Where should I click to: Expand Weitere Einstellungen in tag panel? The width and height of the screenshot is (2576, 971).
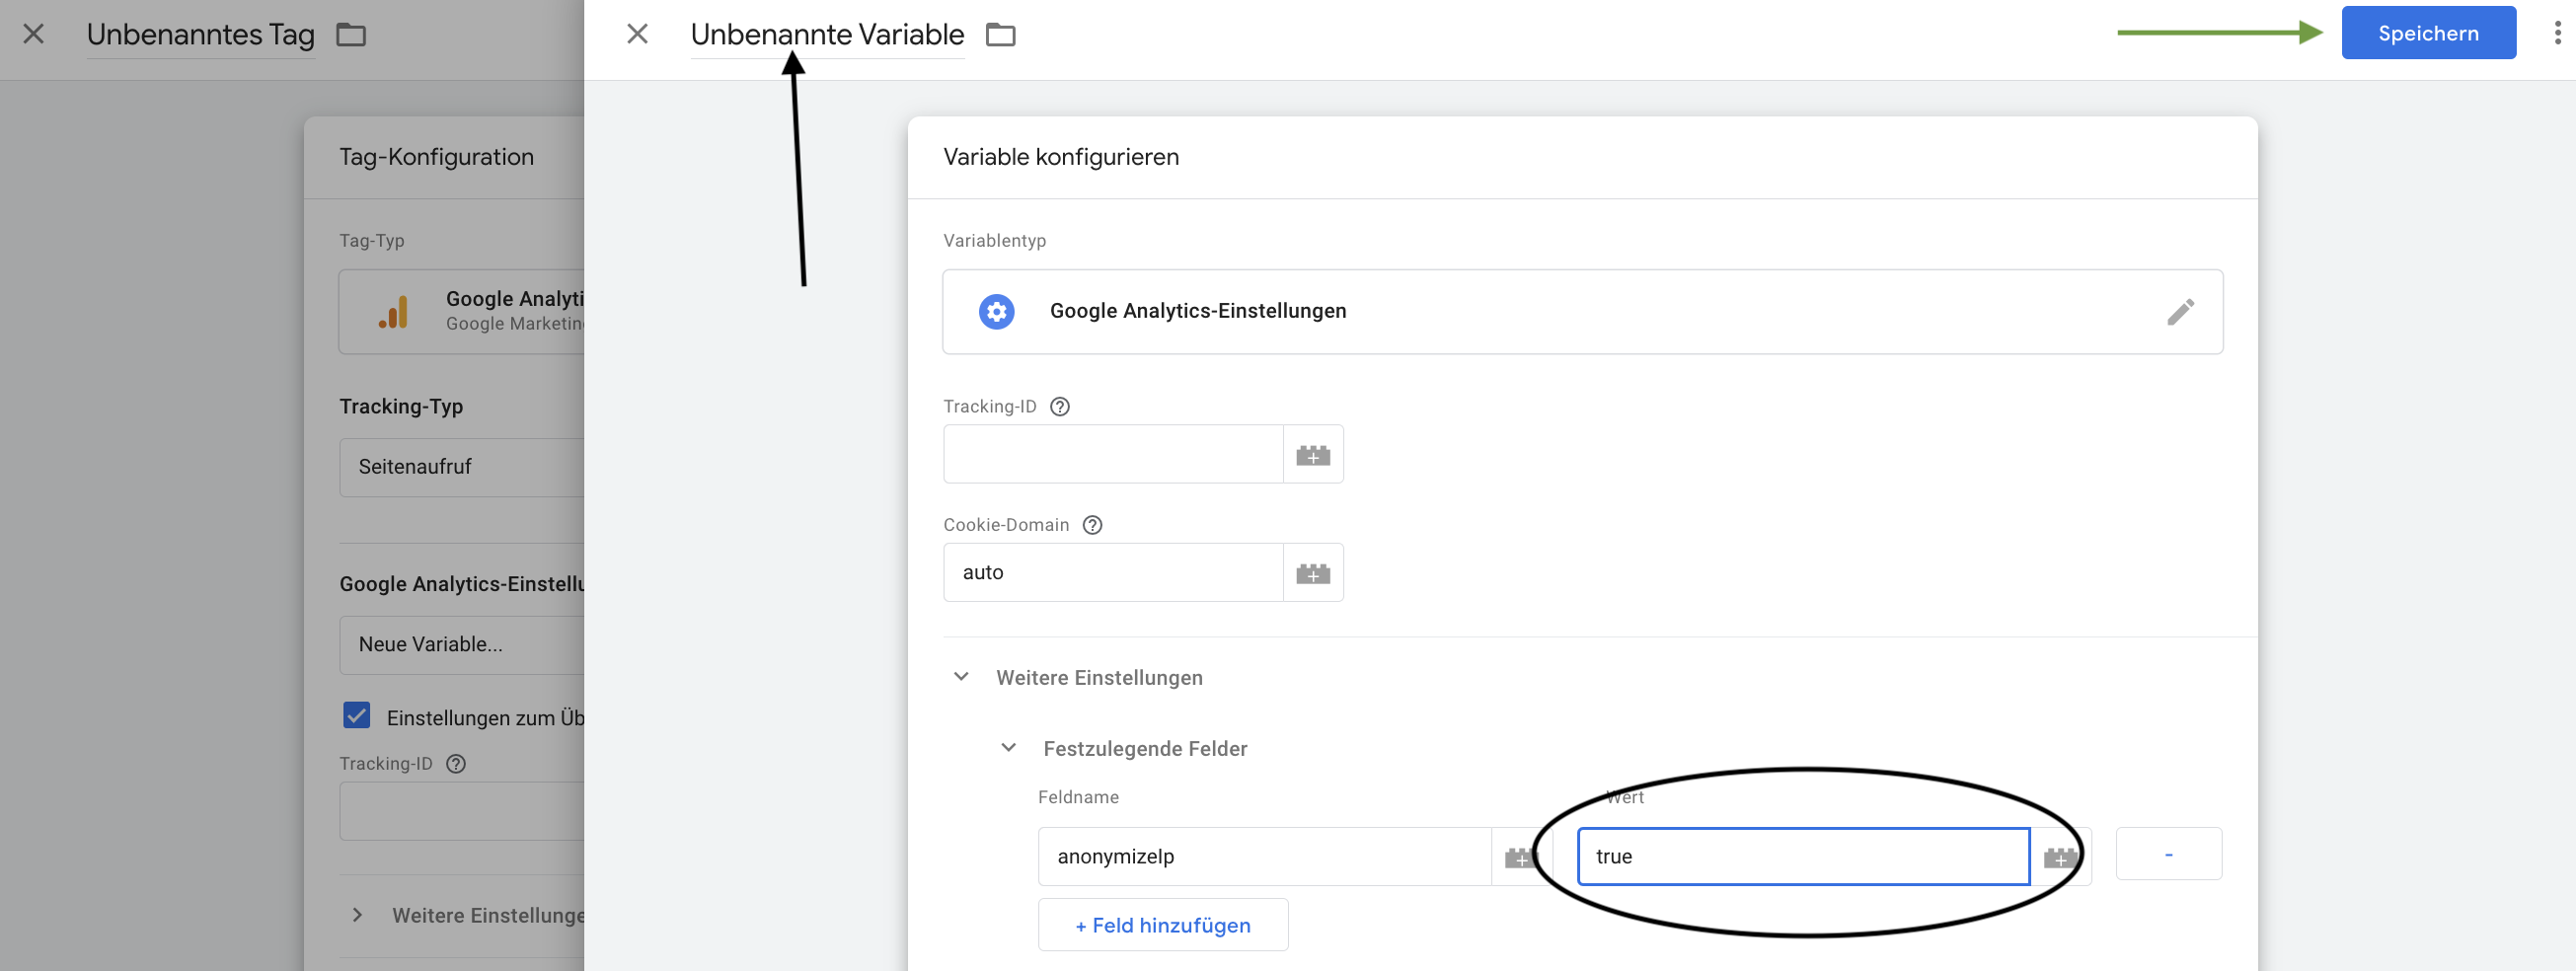(357, 915)
